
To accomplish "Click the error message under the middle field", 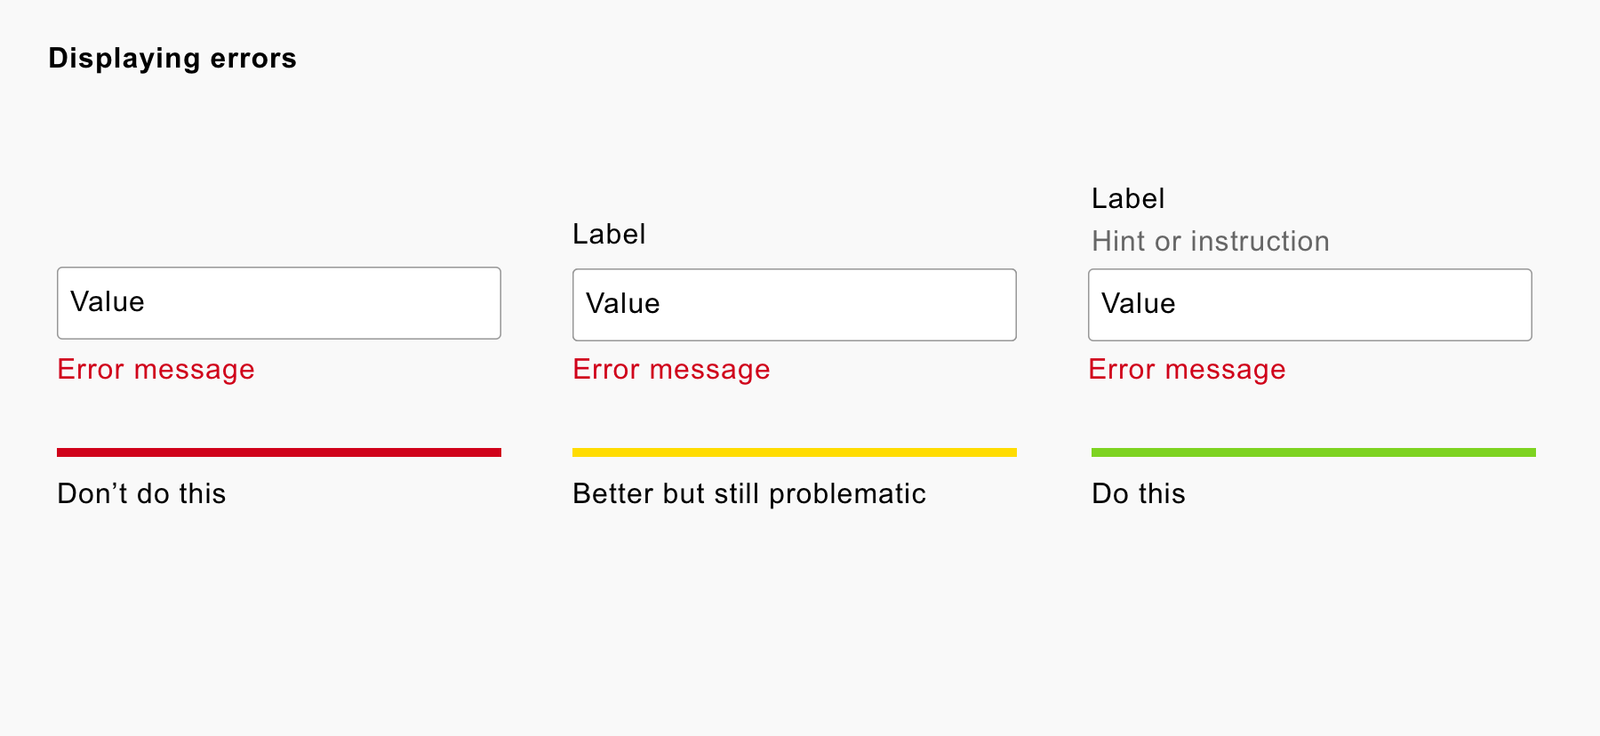I will 671,370.
